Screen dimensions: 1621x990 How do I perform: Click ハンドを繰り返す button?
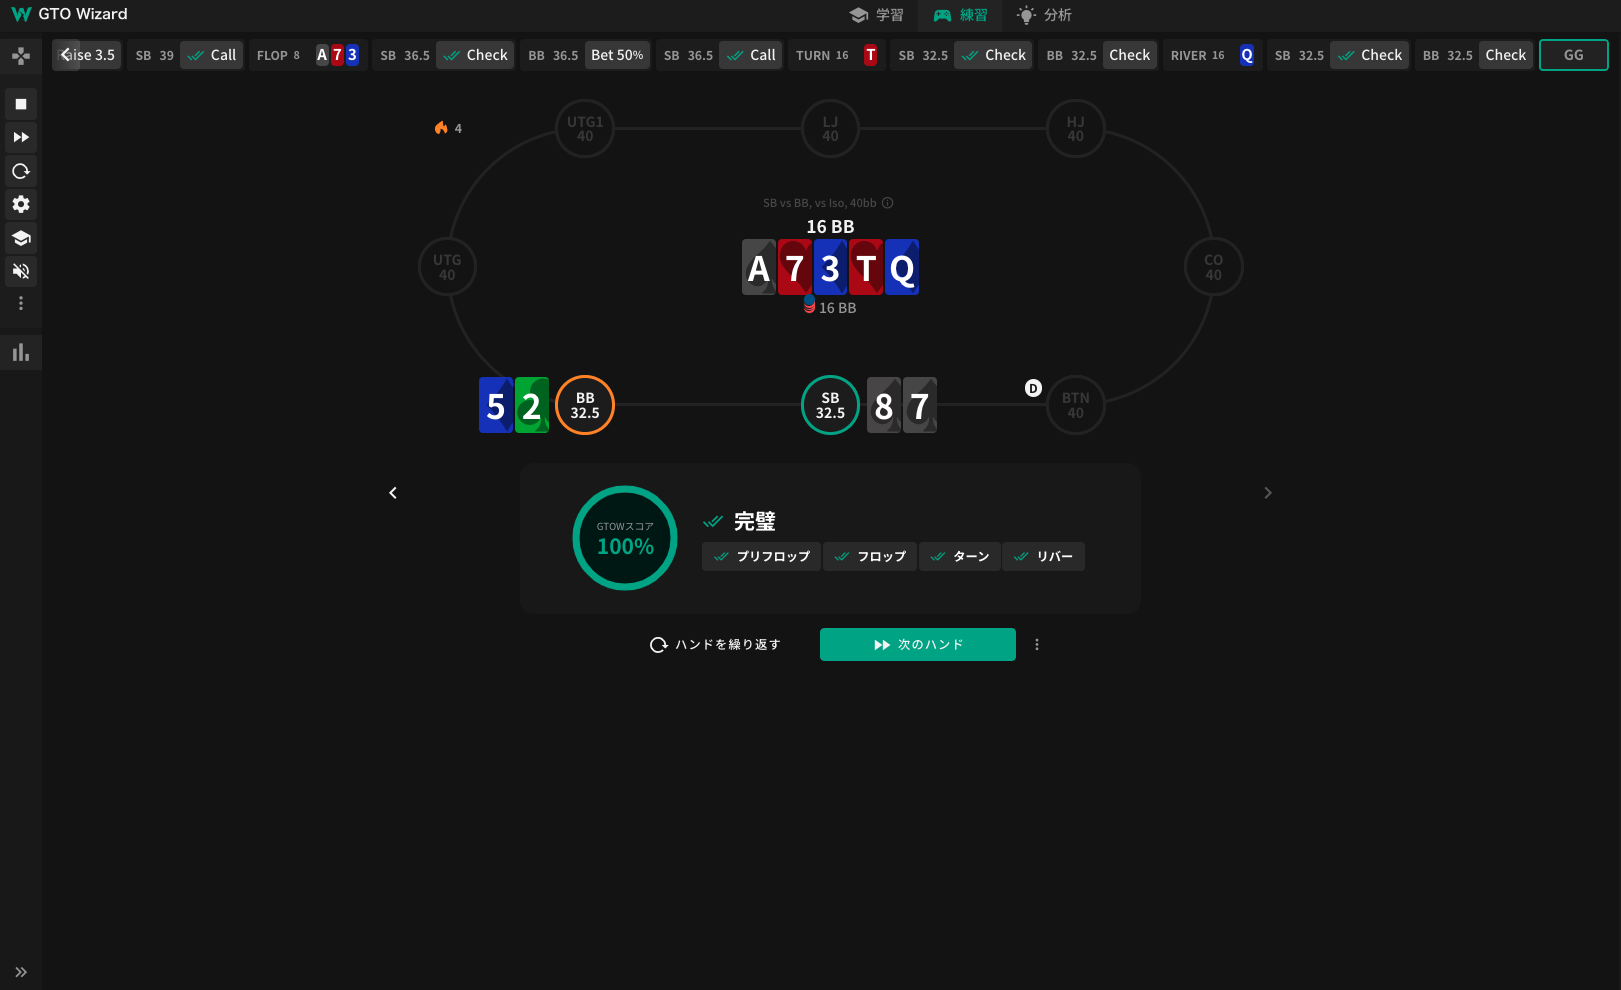[x=715, y=645]
